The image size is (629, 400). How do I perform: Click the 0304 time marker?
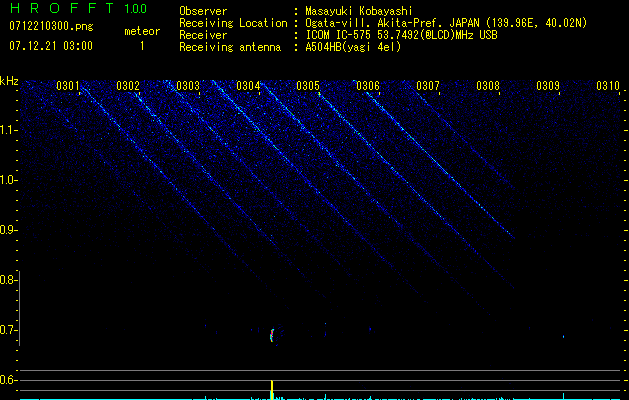[x=248, y=86]
